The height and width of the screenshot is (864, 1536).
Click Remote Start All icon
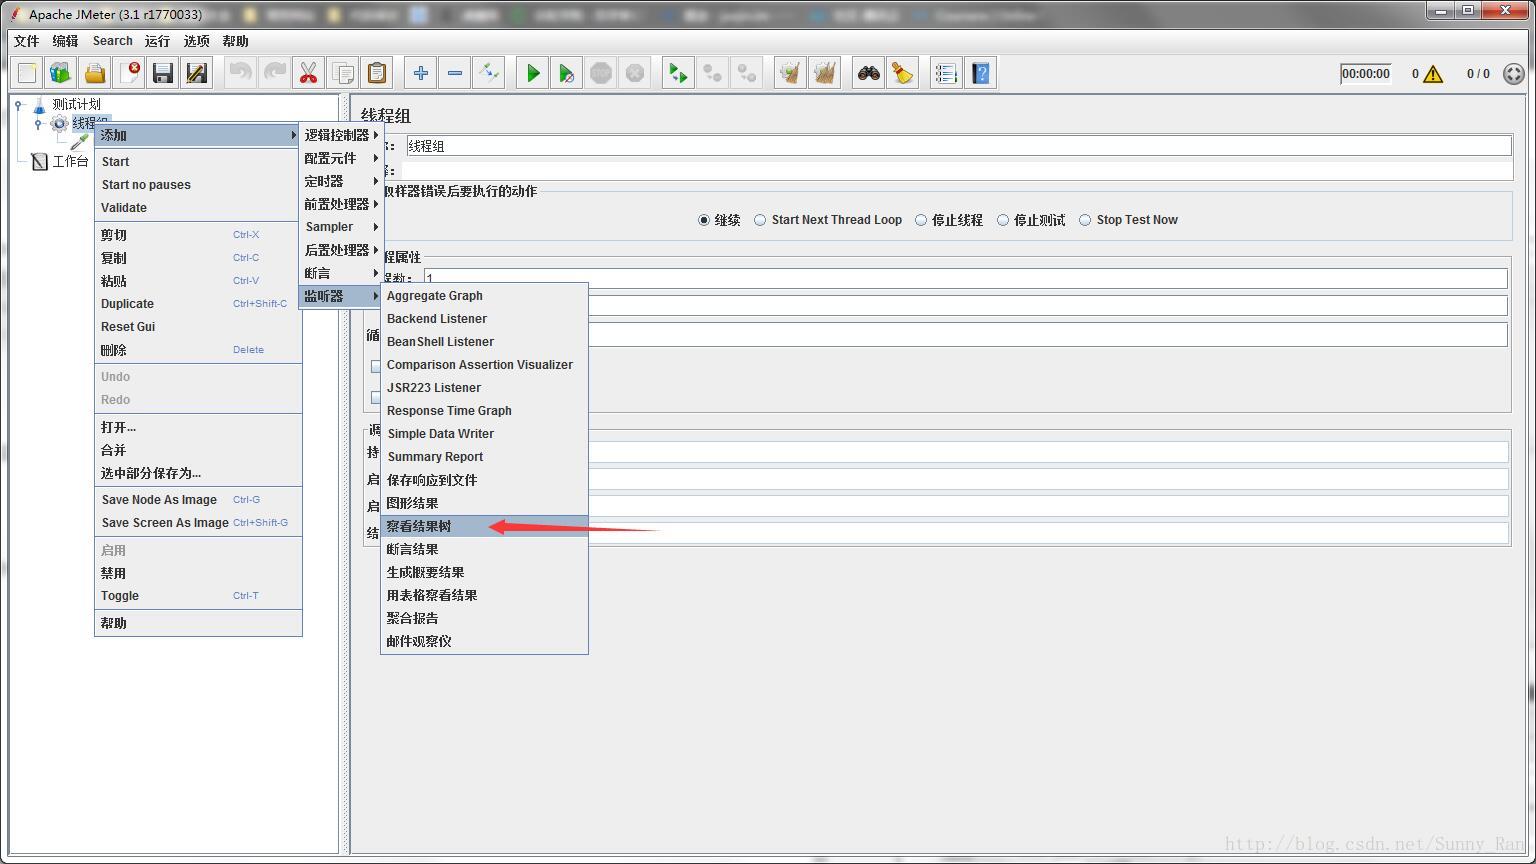[x=679, y=73]
